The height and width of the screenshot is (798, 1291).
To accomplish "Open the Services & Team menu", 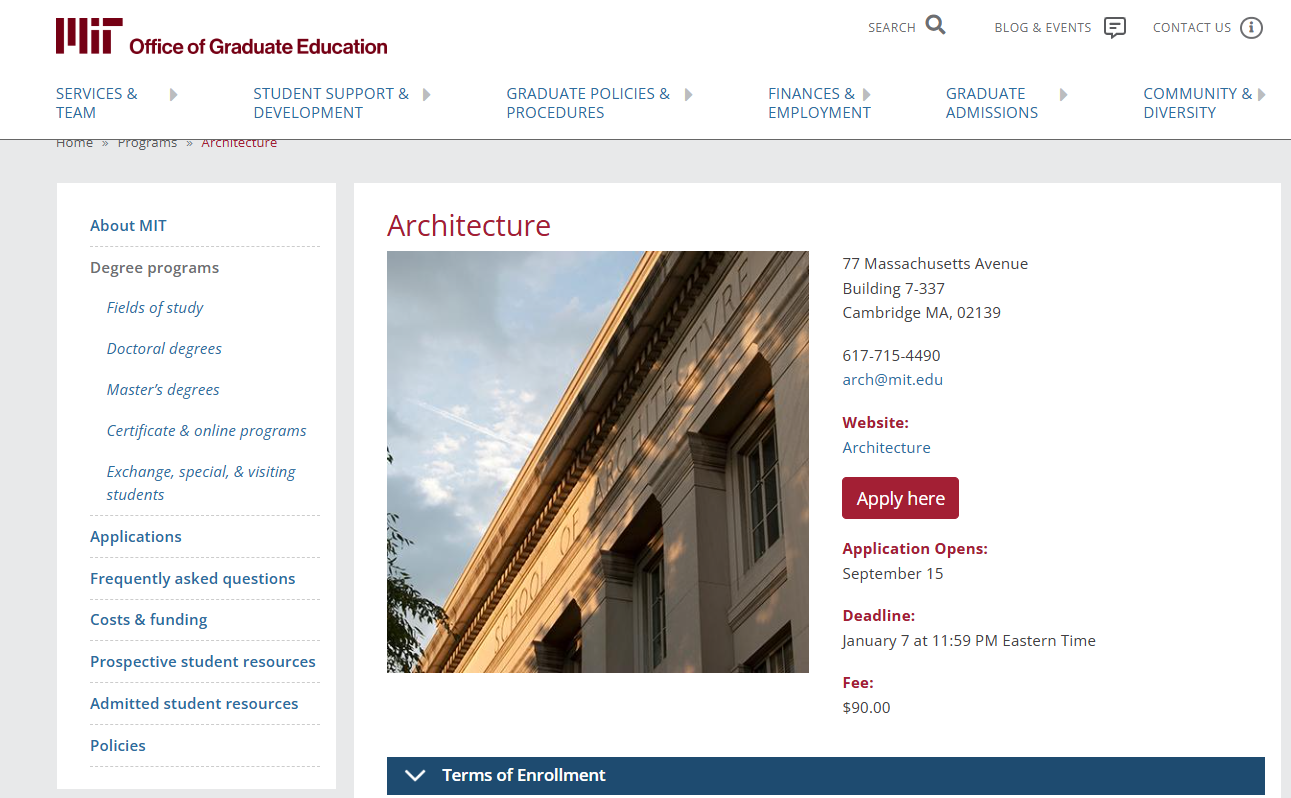I will pyautogui.click(x=97, y=103).
